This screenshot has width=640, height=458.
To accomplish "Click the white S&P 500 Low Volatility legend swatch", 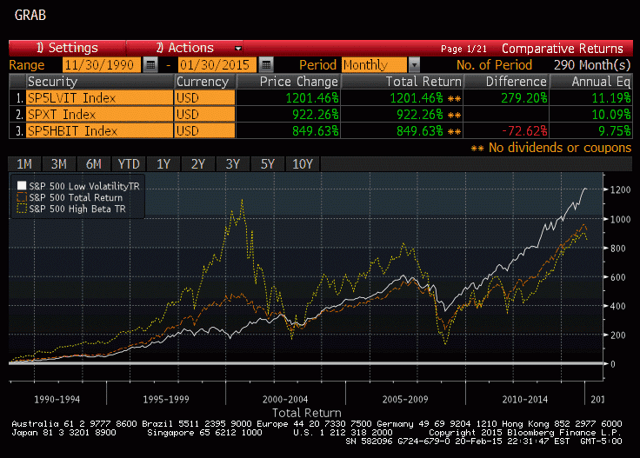I will pyautogui.click(x=22, y=186).
